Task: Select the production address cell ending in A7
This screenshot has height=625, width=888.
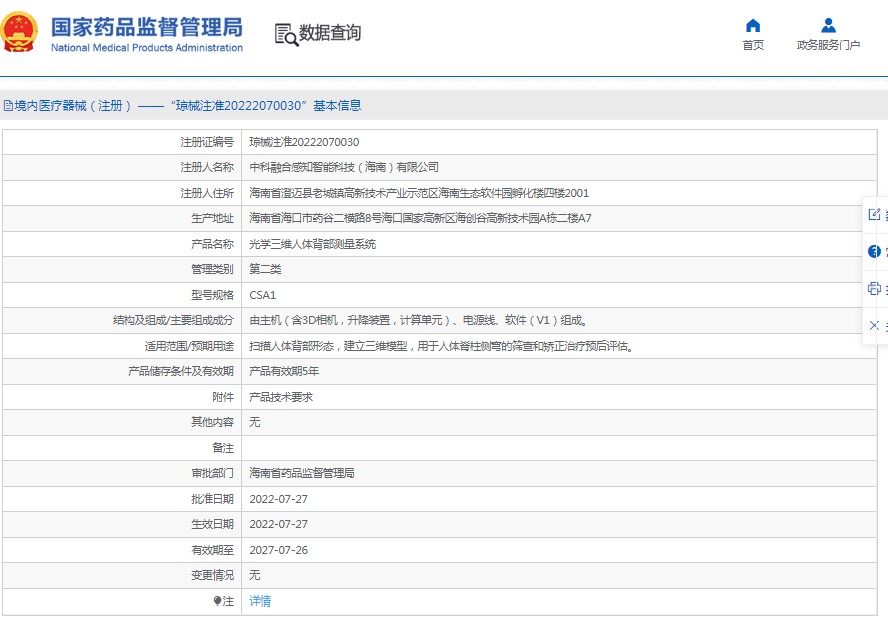Action: pyautogui.click(x=559, y=219)
